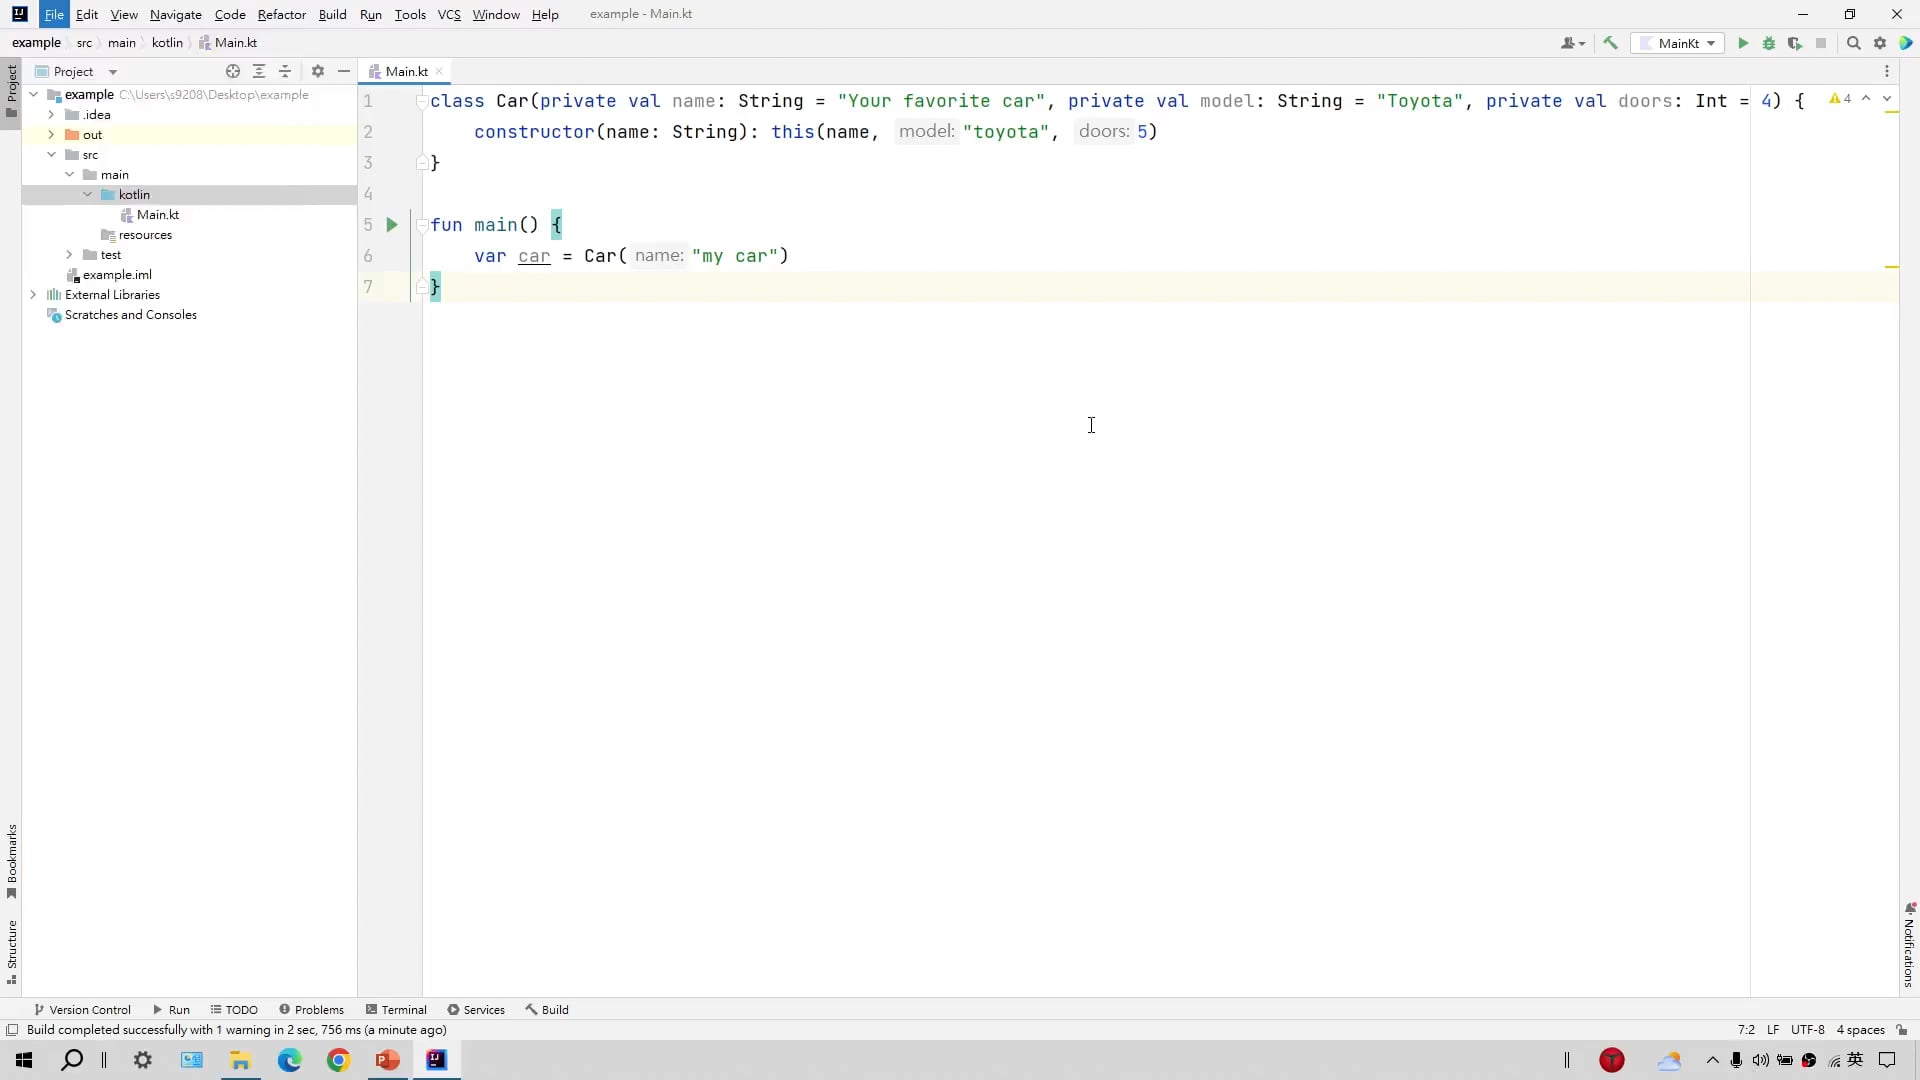The image size is (1920, 1080).
Task: Collapse all nodes in Project panel
Action: pos(285,71)
